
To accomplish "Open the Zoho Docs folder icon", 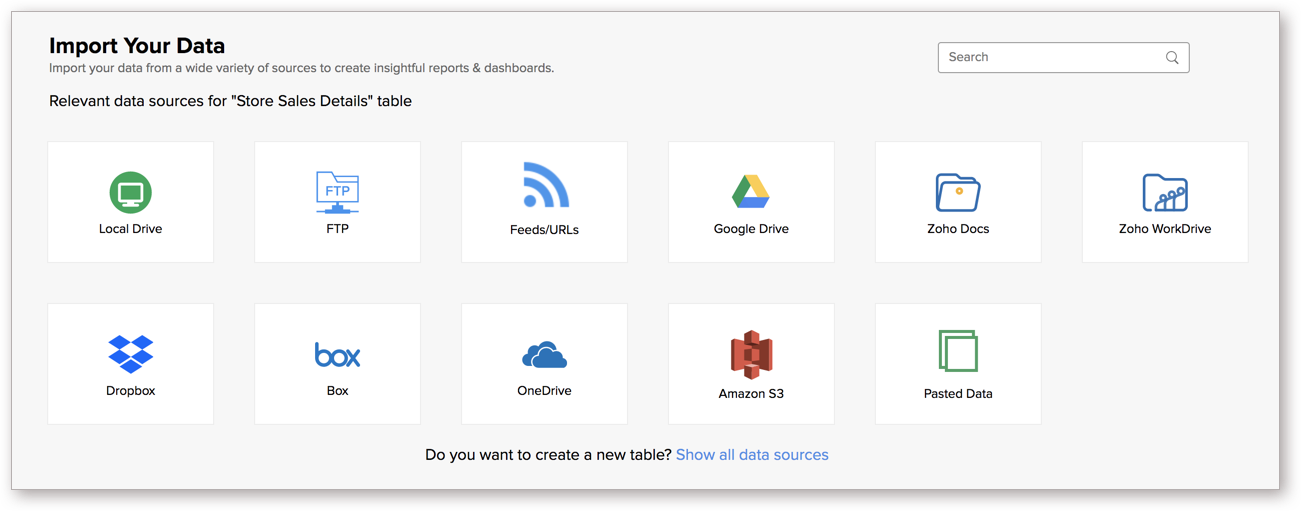I will pyautogui.click(x=958, y=192).
